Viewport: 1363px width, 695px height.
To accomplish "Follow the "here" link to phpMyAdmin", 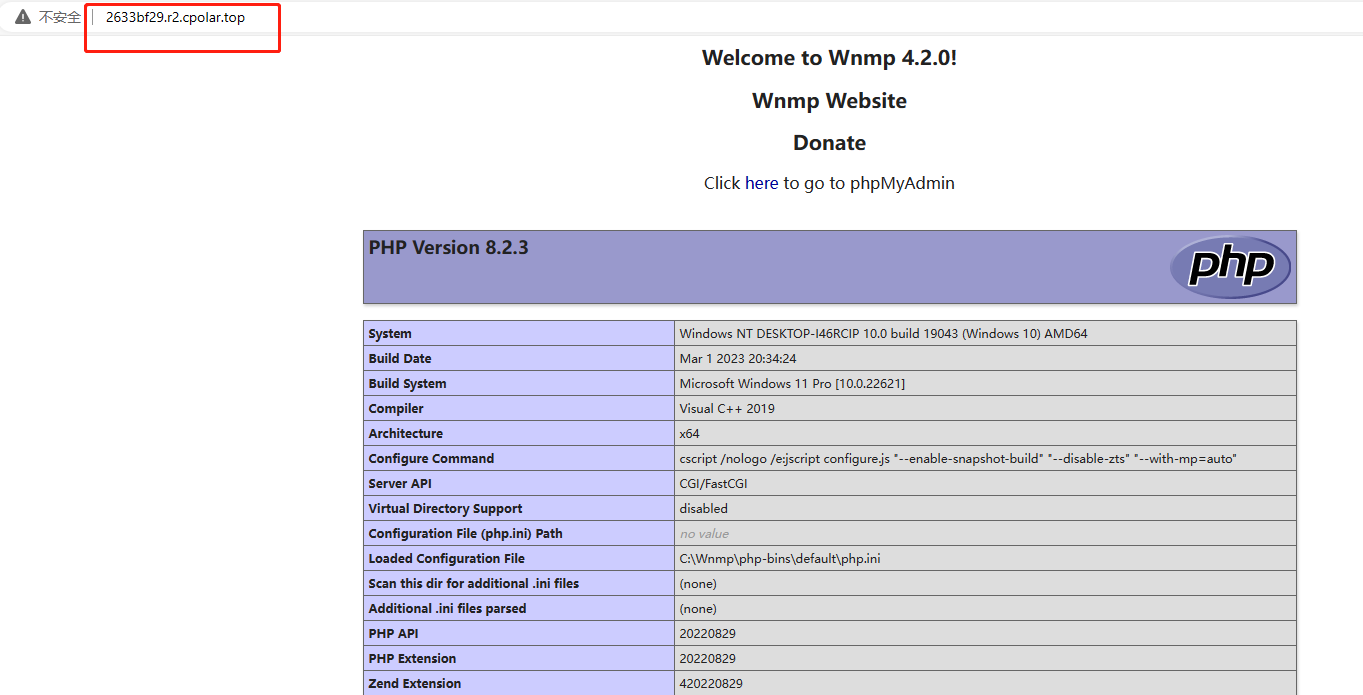I will 761,183.
